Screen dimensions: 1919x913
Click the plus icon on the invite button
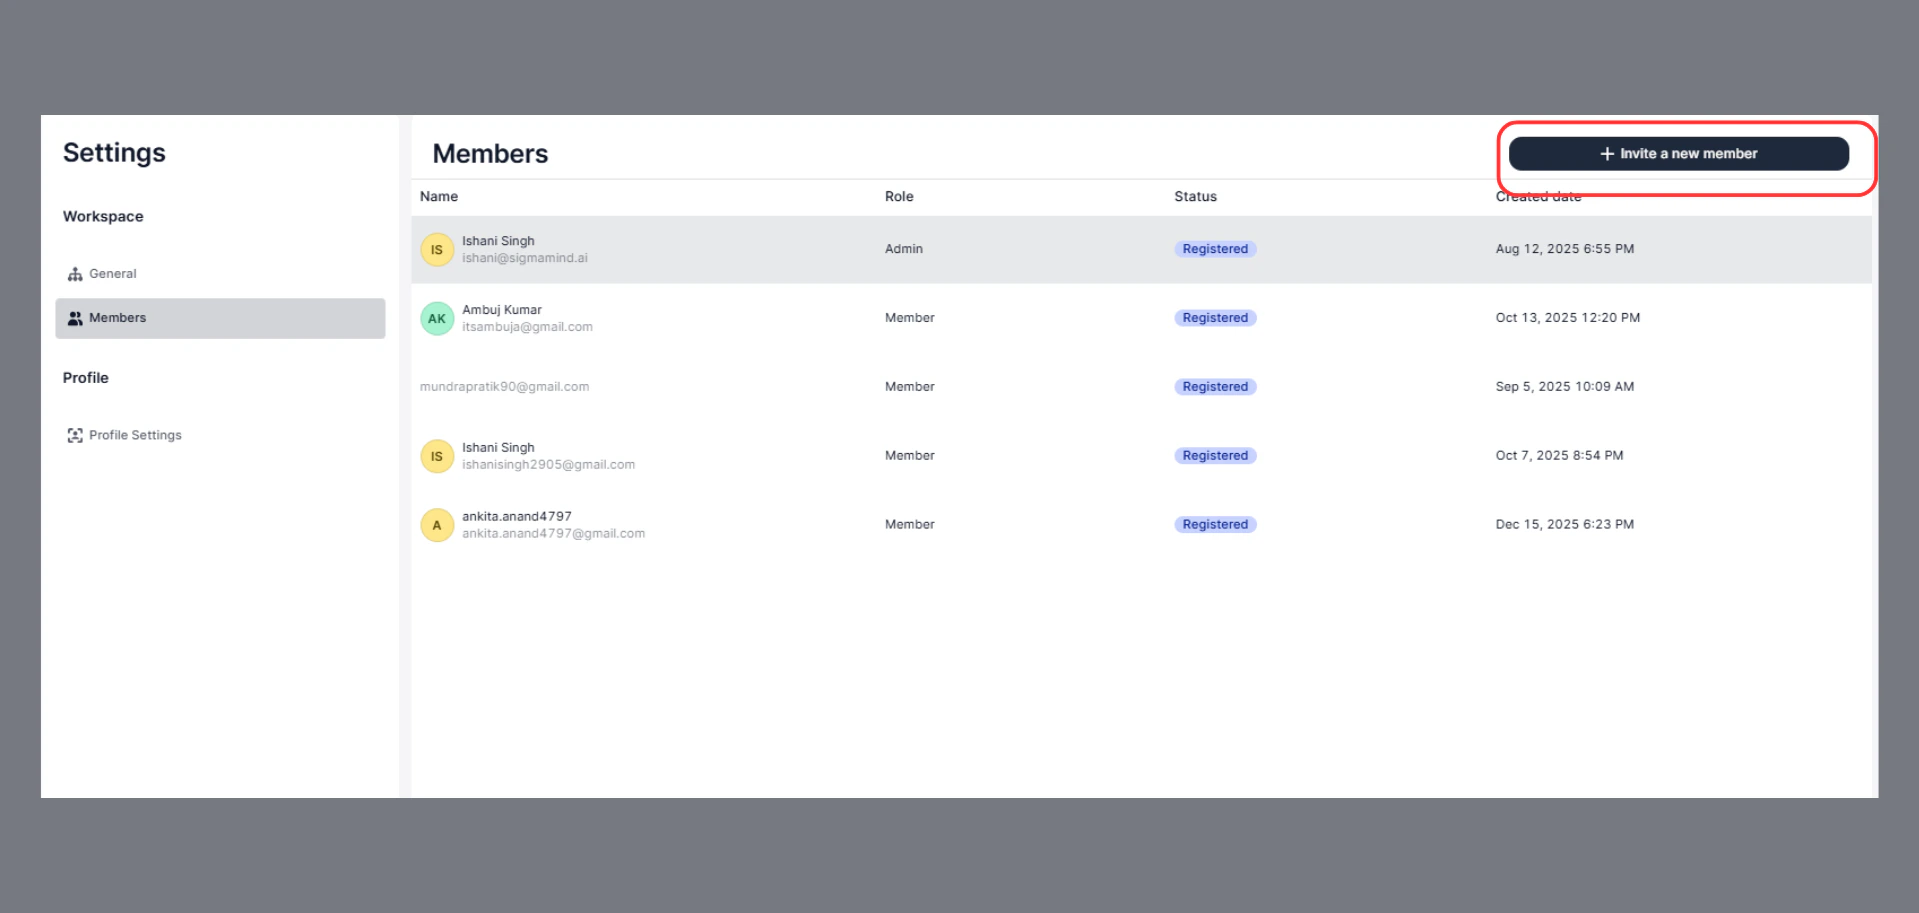coord(1606,154)
